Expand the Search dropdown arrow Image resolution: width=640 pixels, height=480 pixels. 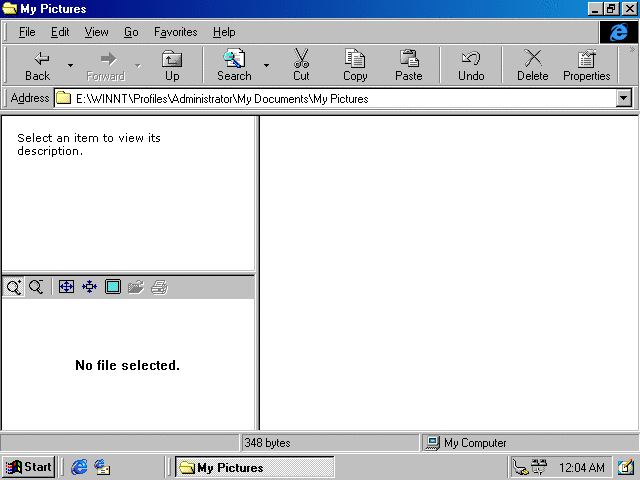tap(266, 65)
